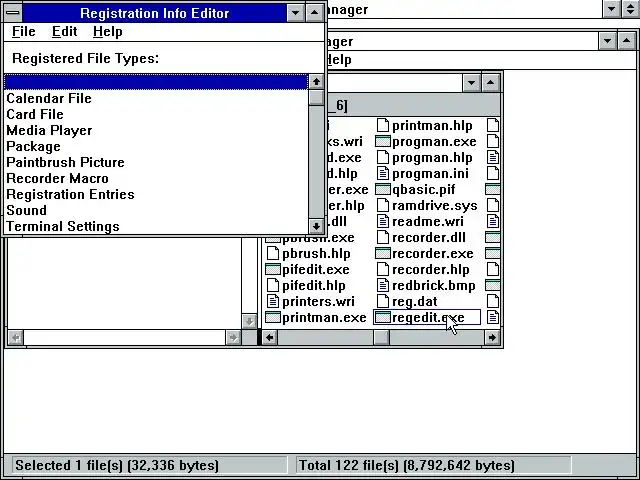Click printers.wri document icon
Image resolution: width=640 pixels, height=480 pixels.
(x=273, y=301)
